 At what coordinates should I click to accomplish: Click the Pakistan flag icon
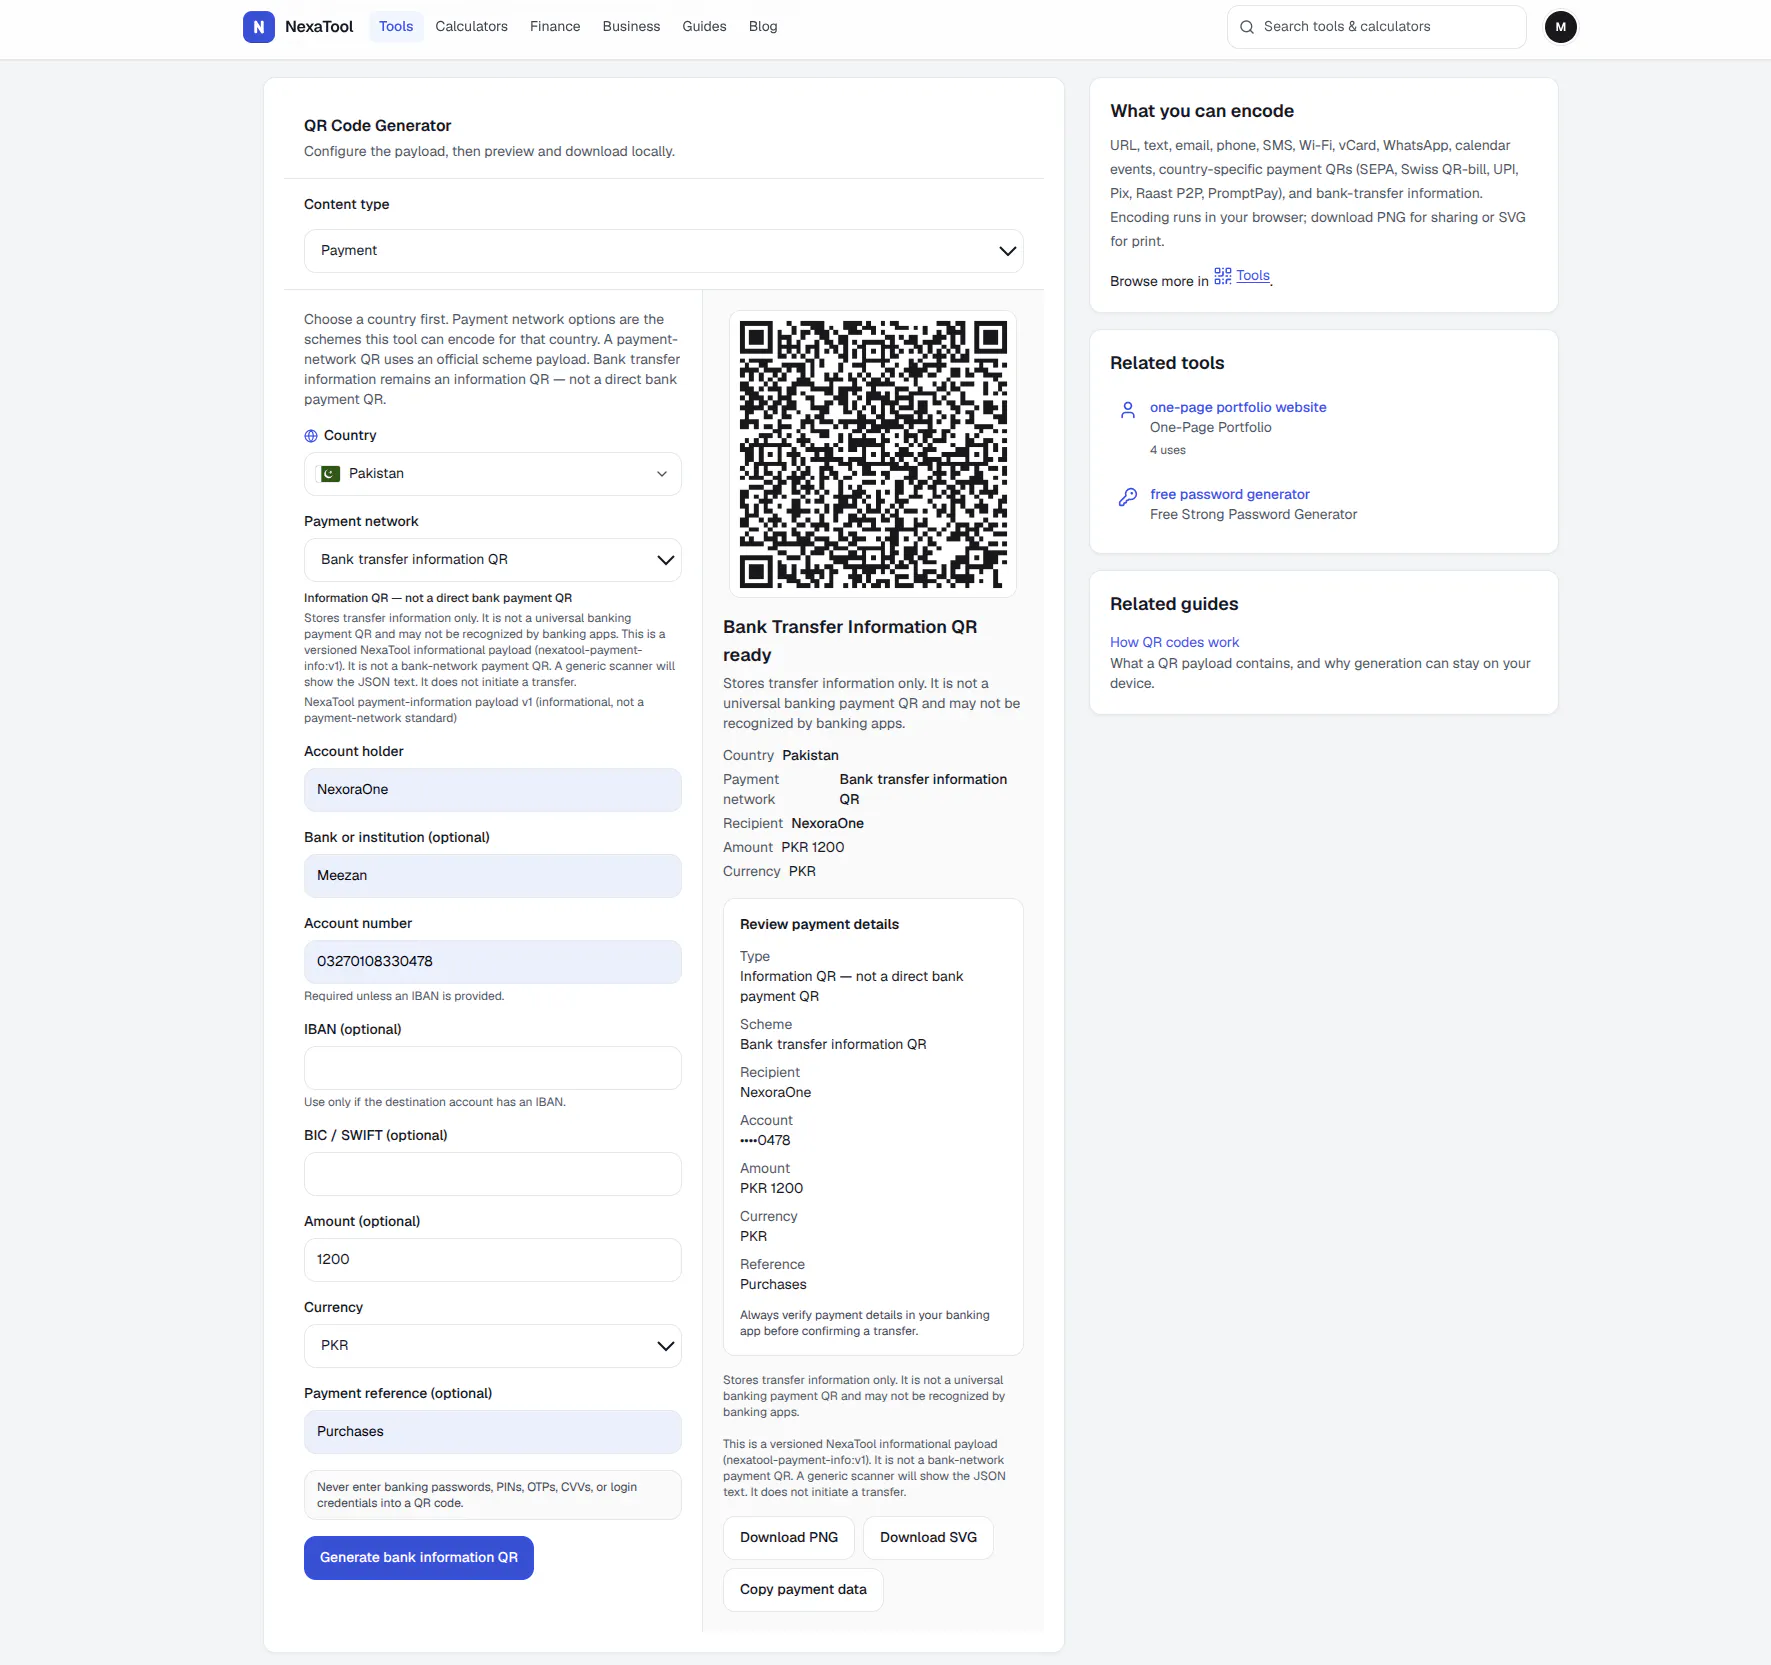[330, 474]
